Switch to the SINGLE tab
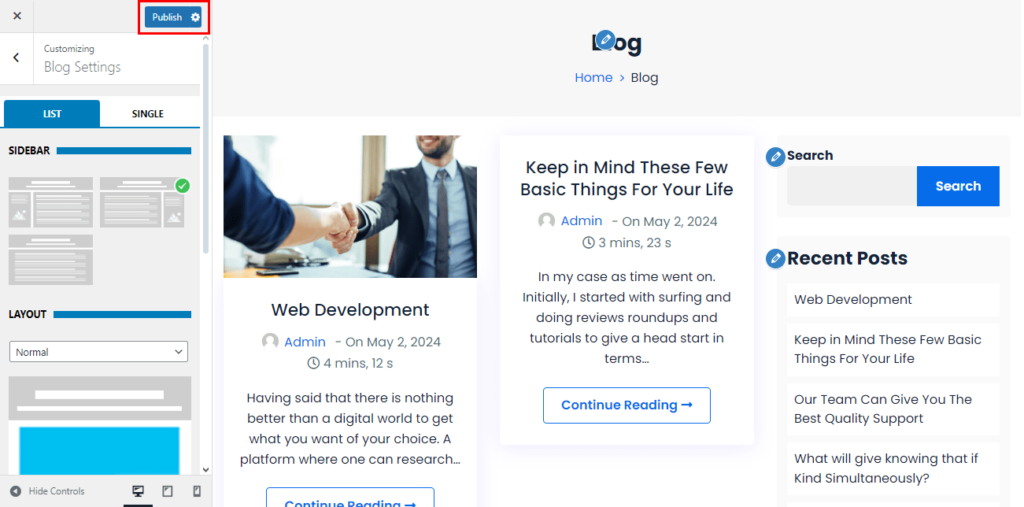 [148, 114]
